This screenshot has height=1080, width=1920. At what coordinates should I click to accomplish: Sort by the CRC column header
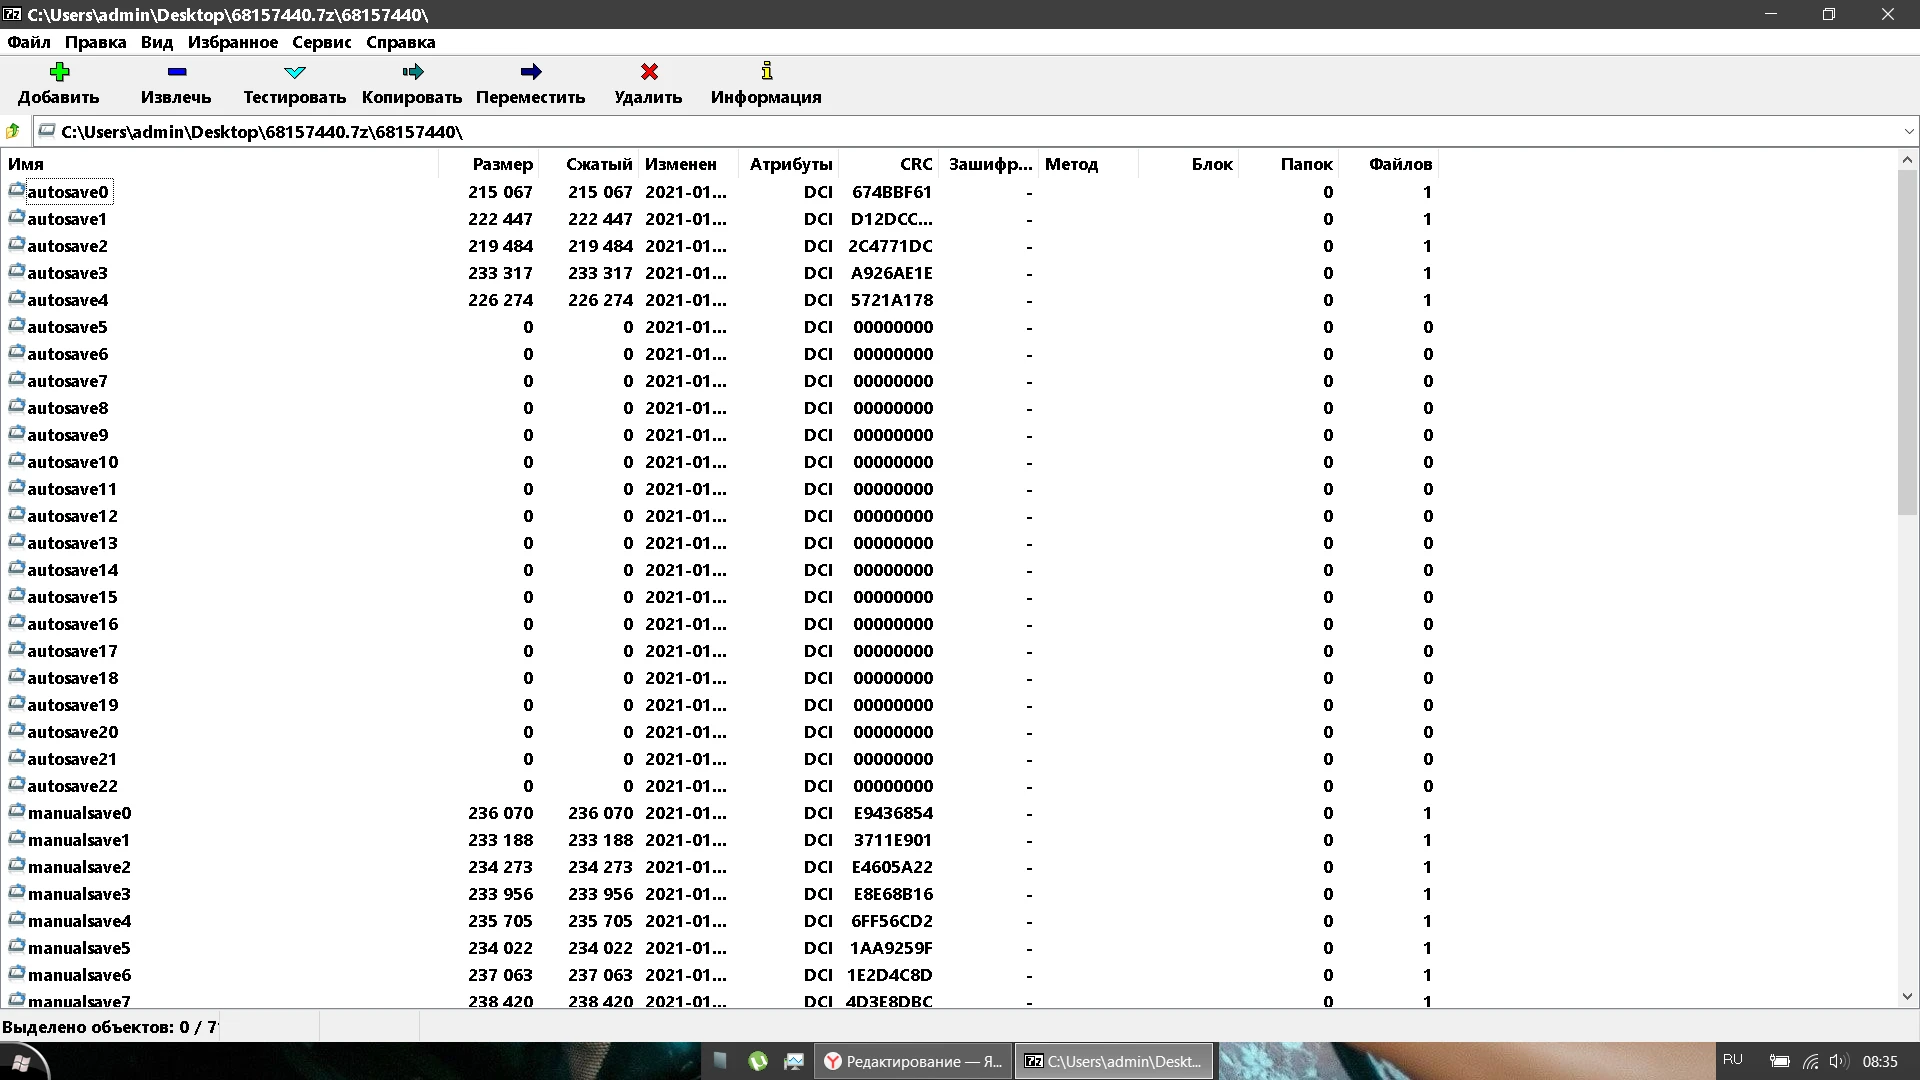915,164
